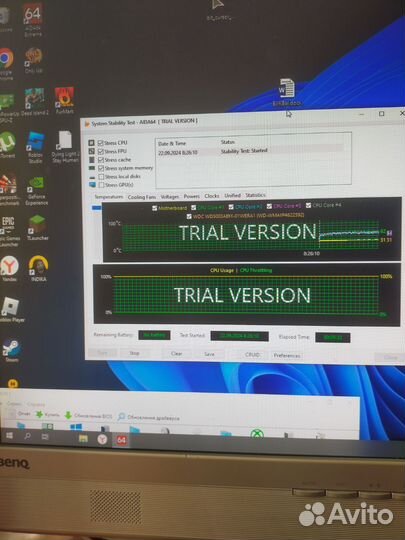Click the Preferences button

287,355
